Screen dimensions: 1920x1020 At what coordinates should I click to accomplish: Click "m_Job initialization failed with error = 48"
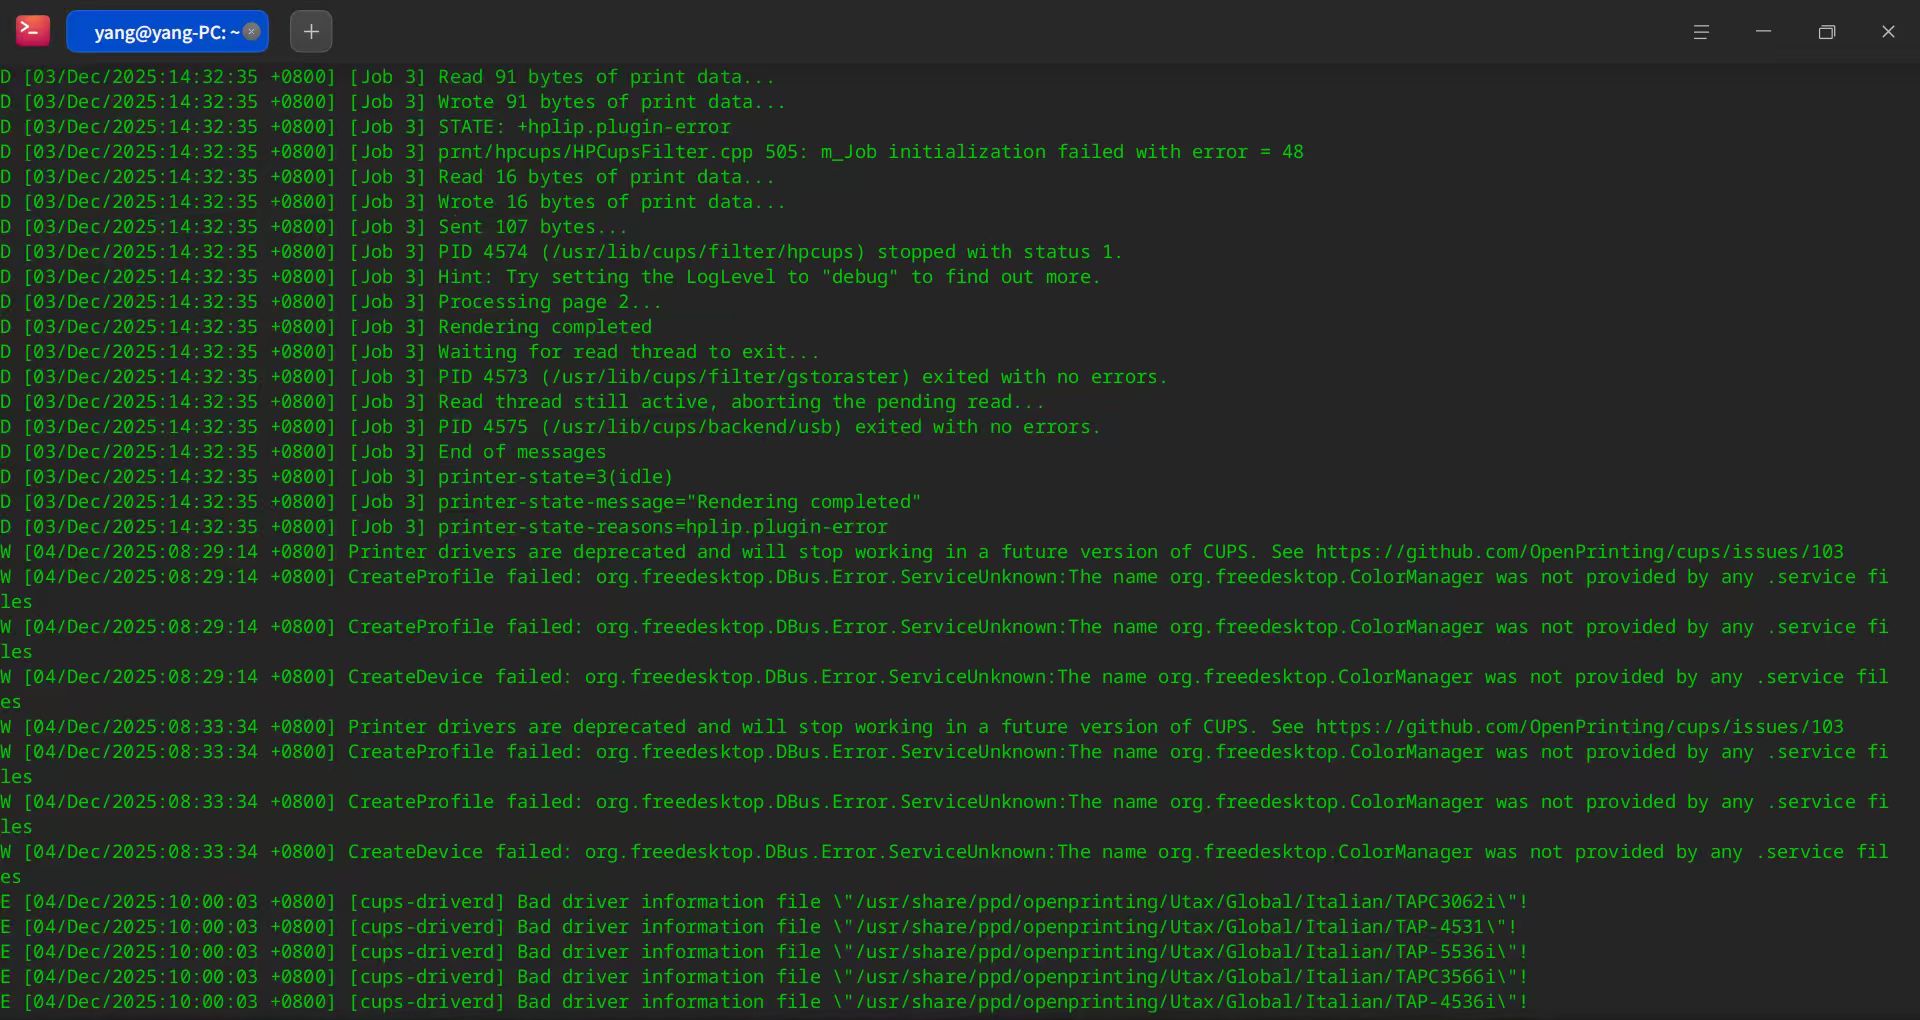pos(1062,152)
